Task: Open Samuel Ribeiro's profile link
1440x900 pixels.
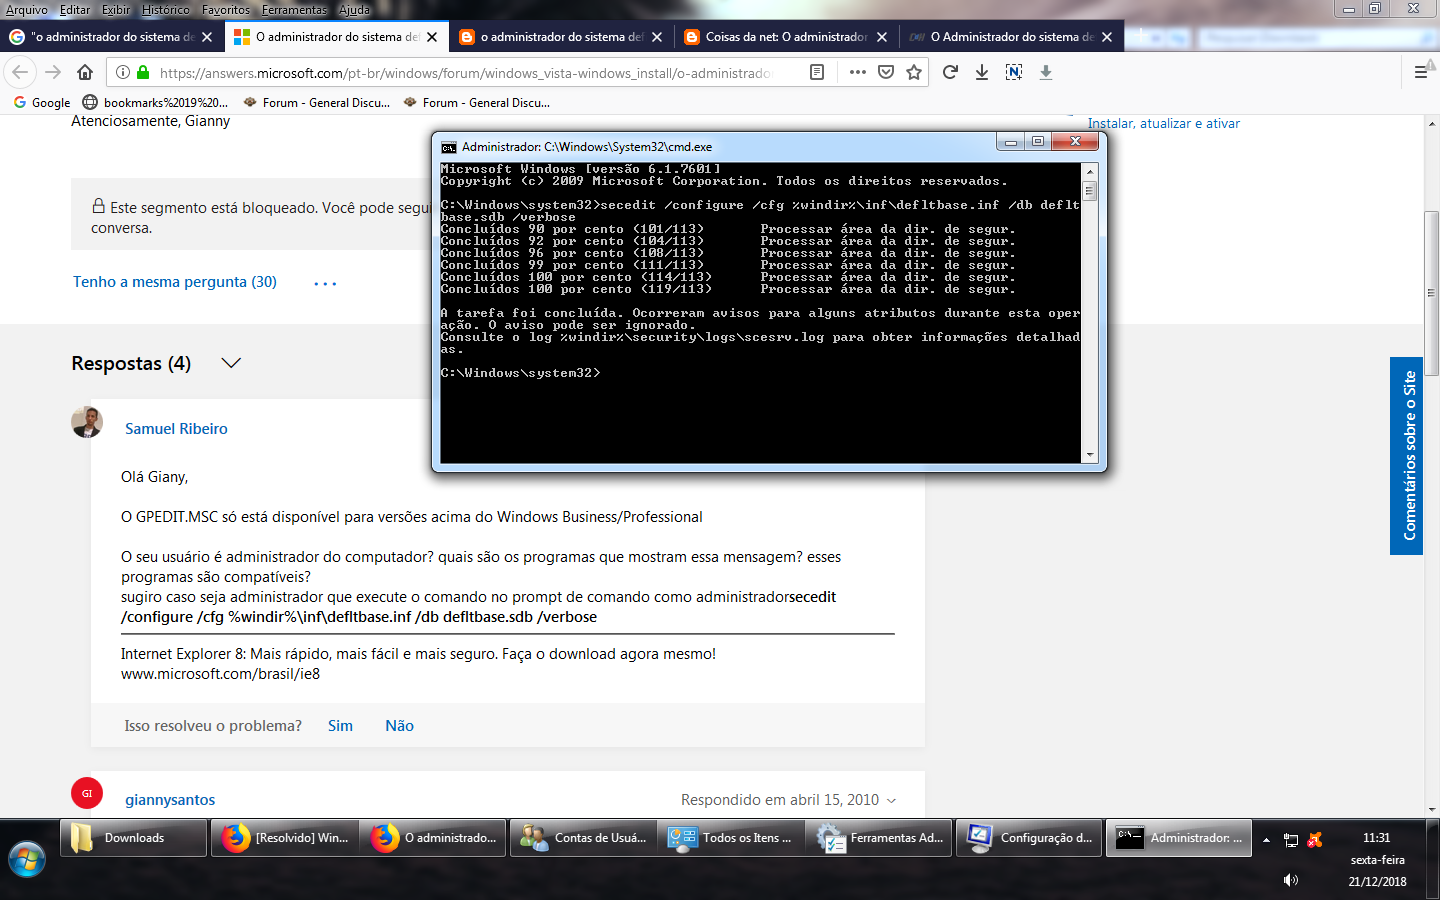Action: click(176, 429)
